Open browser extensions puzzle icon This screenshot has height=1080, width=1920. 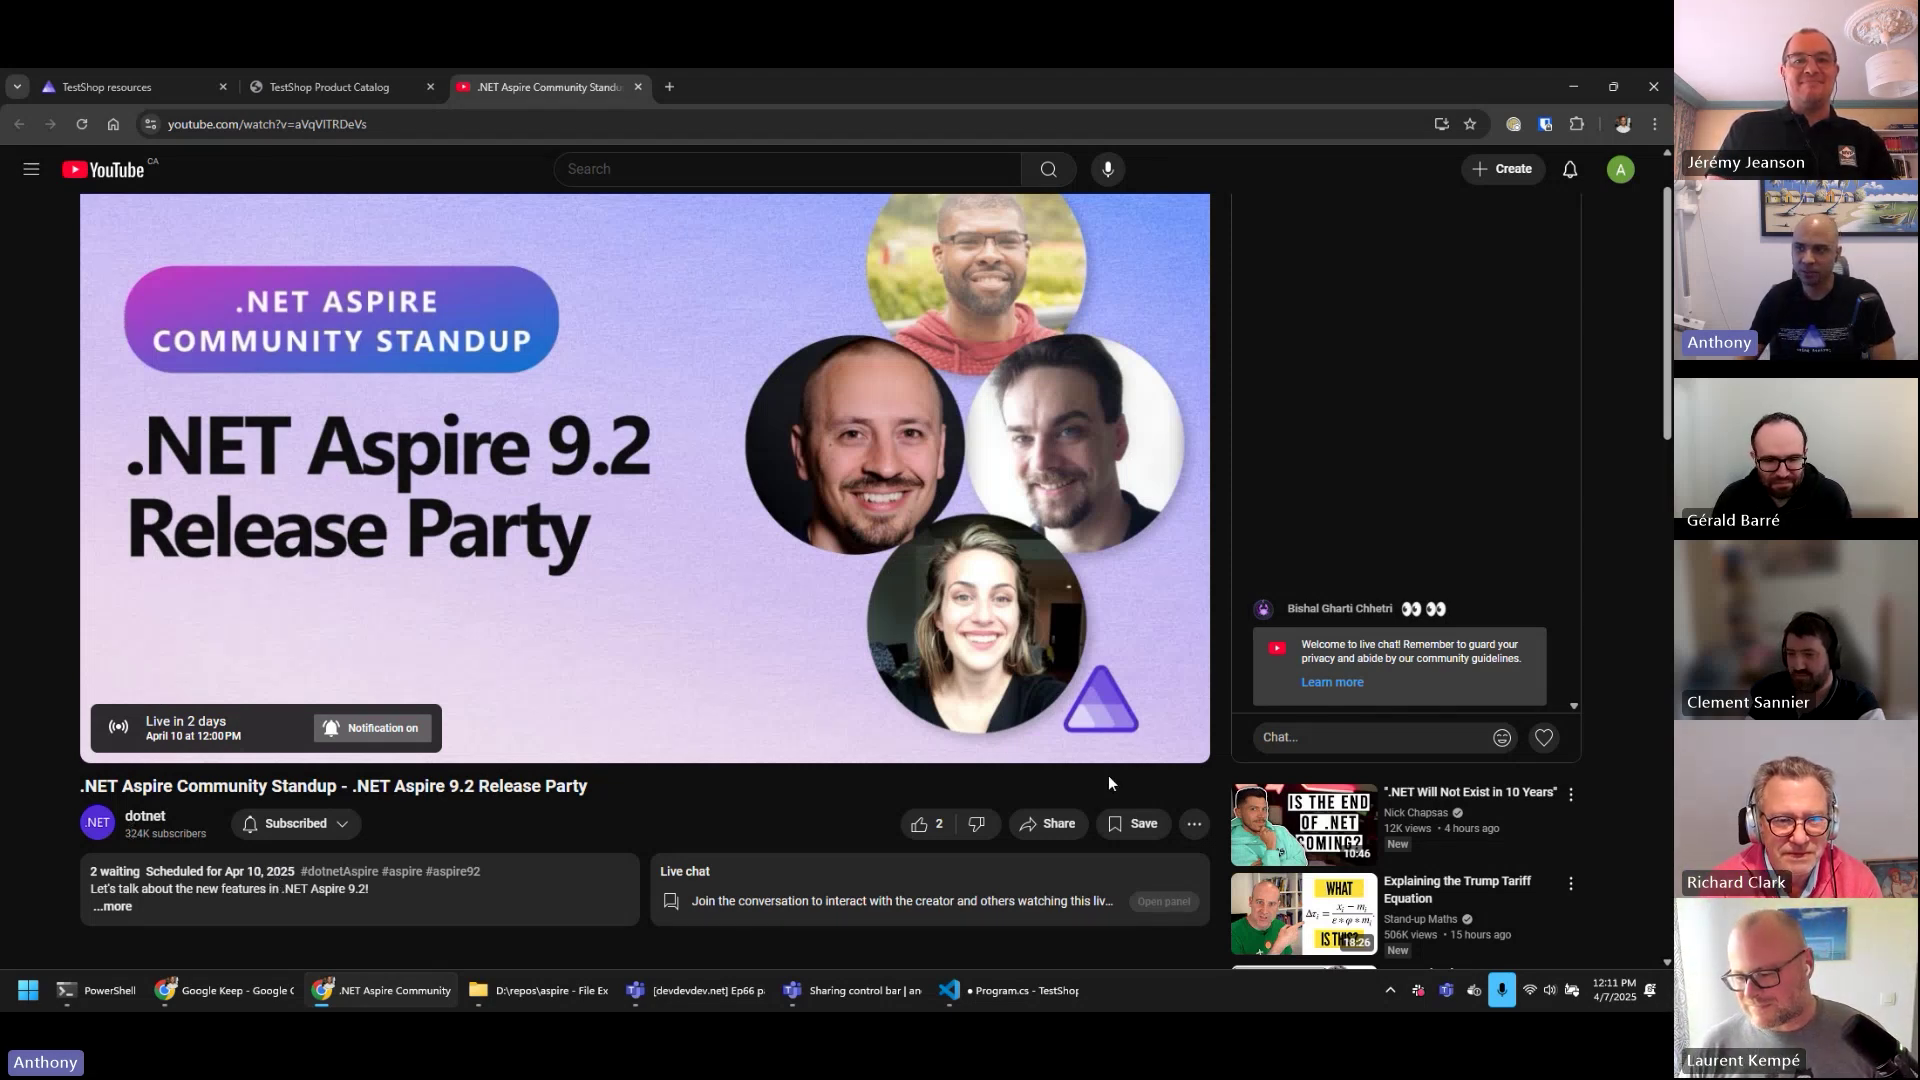(x=1577, y=124)
